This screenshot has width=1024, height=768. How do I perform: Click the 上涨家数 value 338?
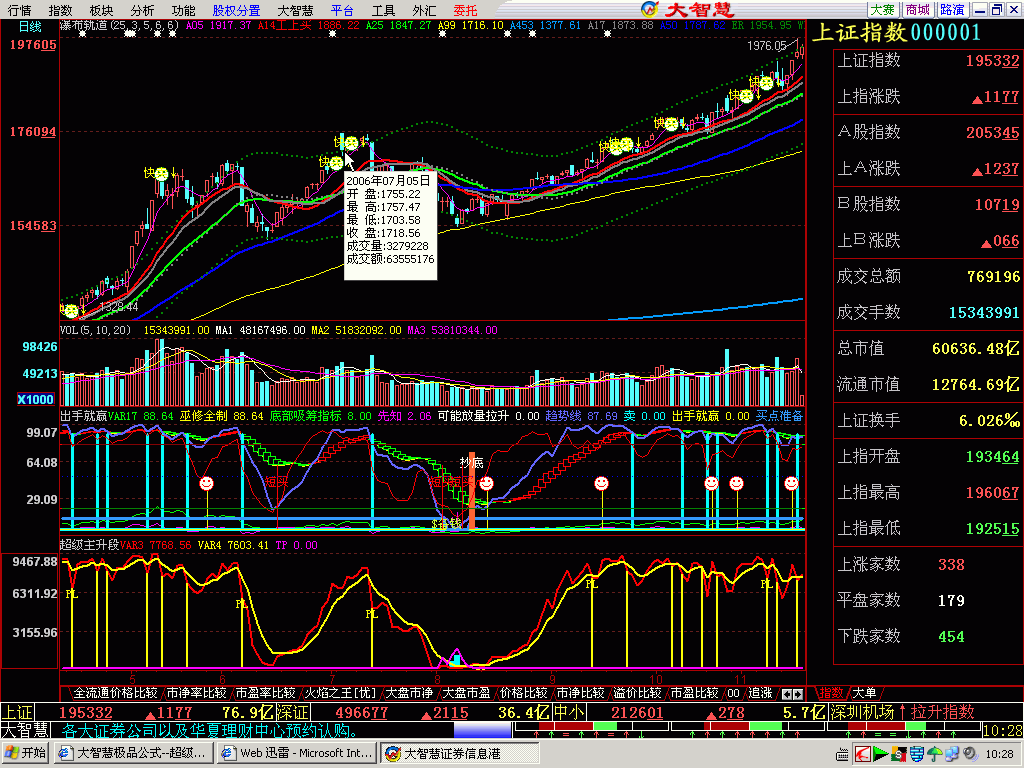pos(951,564)
